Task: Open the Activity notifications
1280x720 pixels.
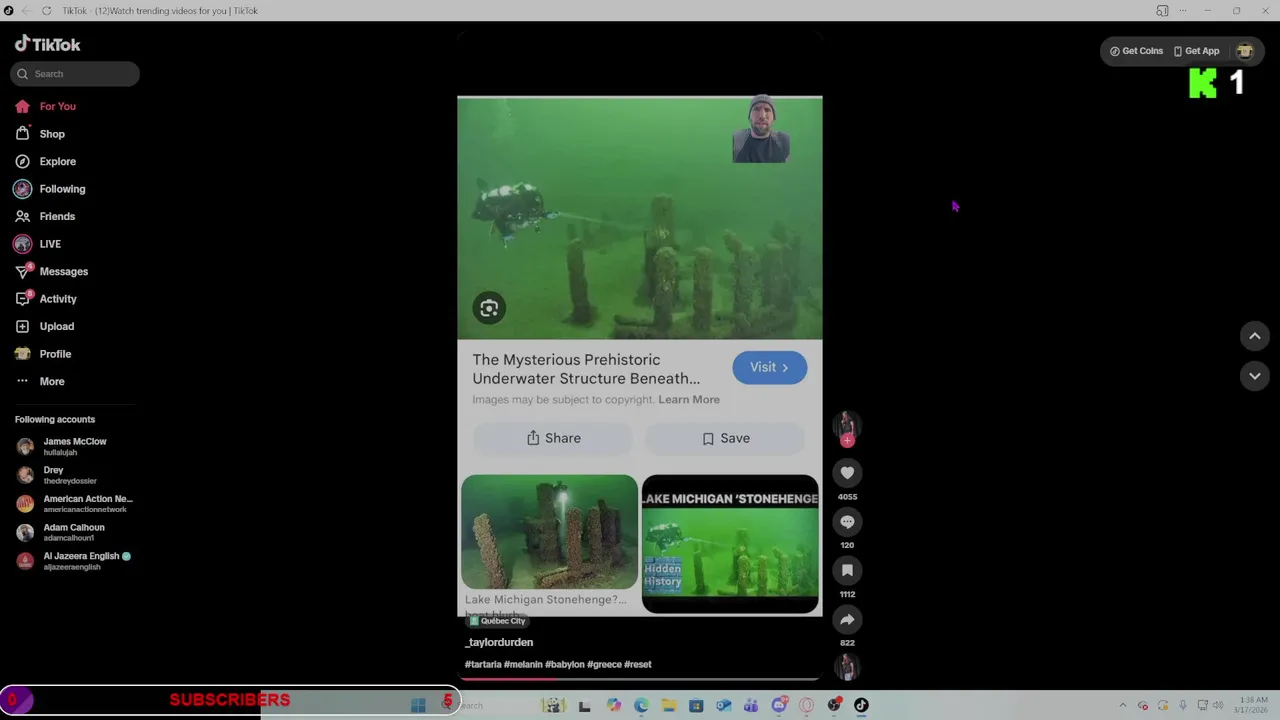Action: (x=46, y=299)
